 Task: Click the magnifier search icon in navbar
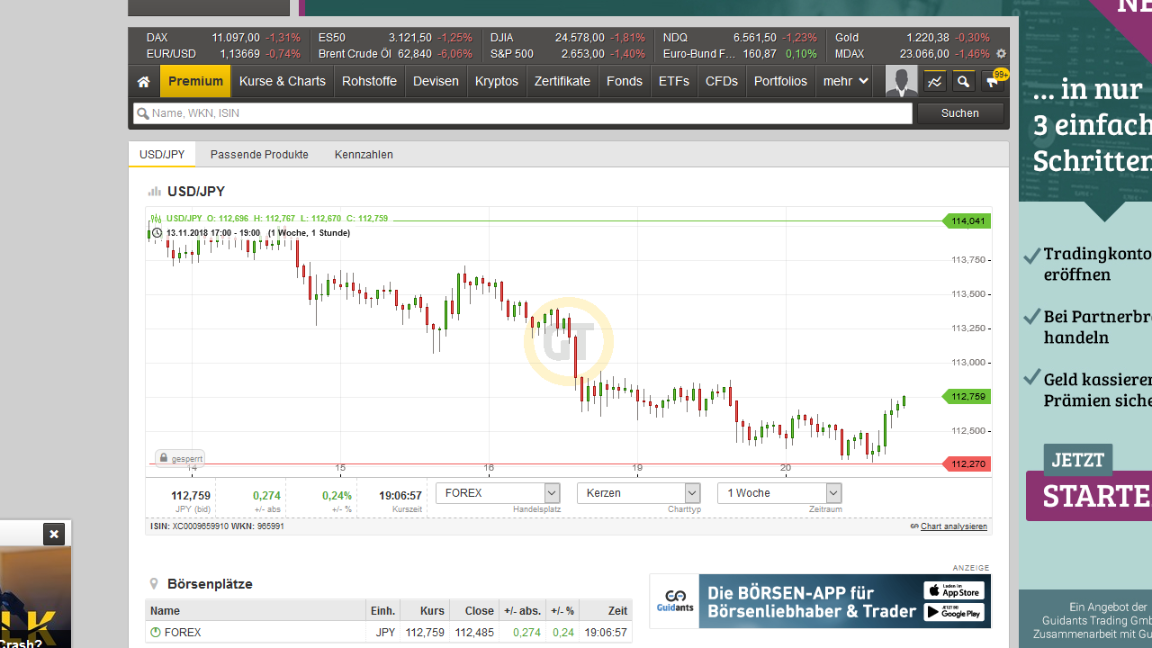click(x=963, y=82)
